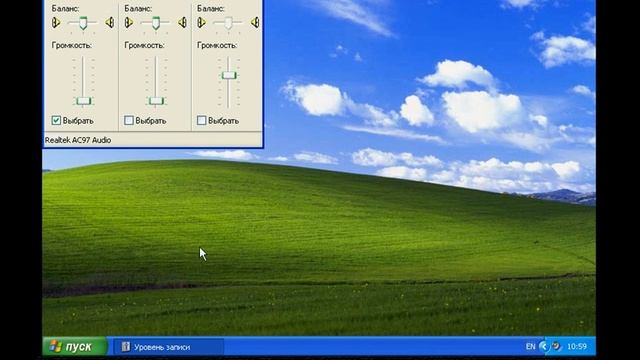Click balance slider thumb above ticked Выбрать column
Screen dimensions: 640x360
pos(83,23)
